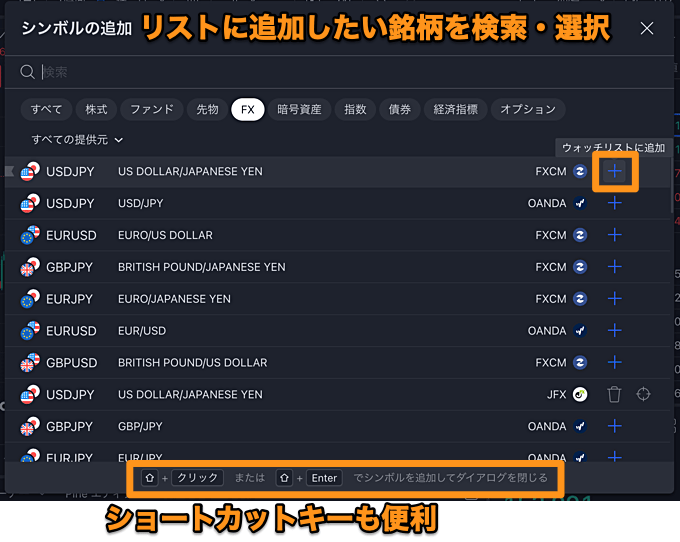Click the search magnifier icon
Screen dimensions: 680x542
[27, 72]
